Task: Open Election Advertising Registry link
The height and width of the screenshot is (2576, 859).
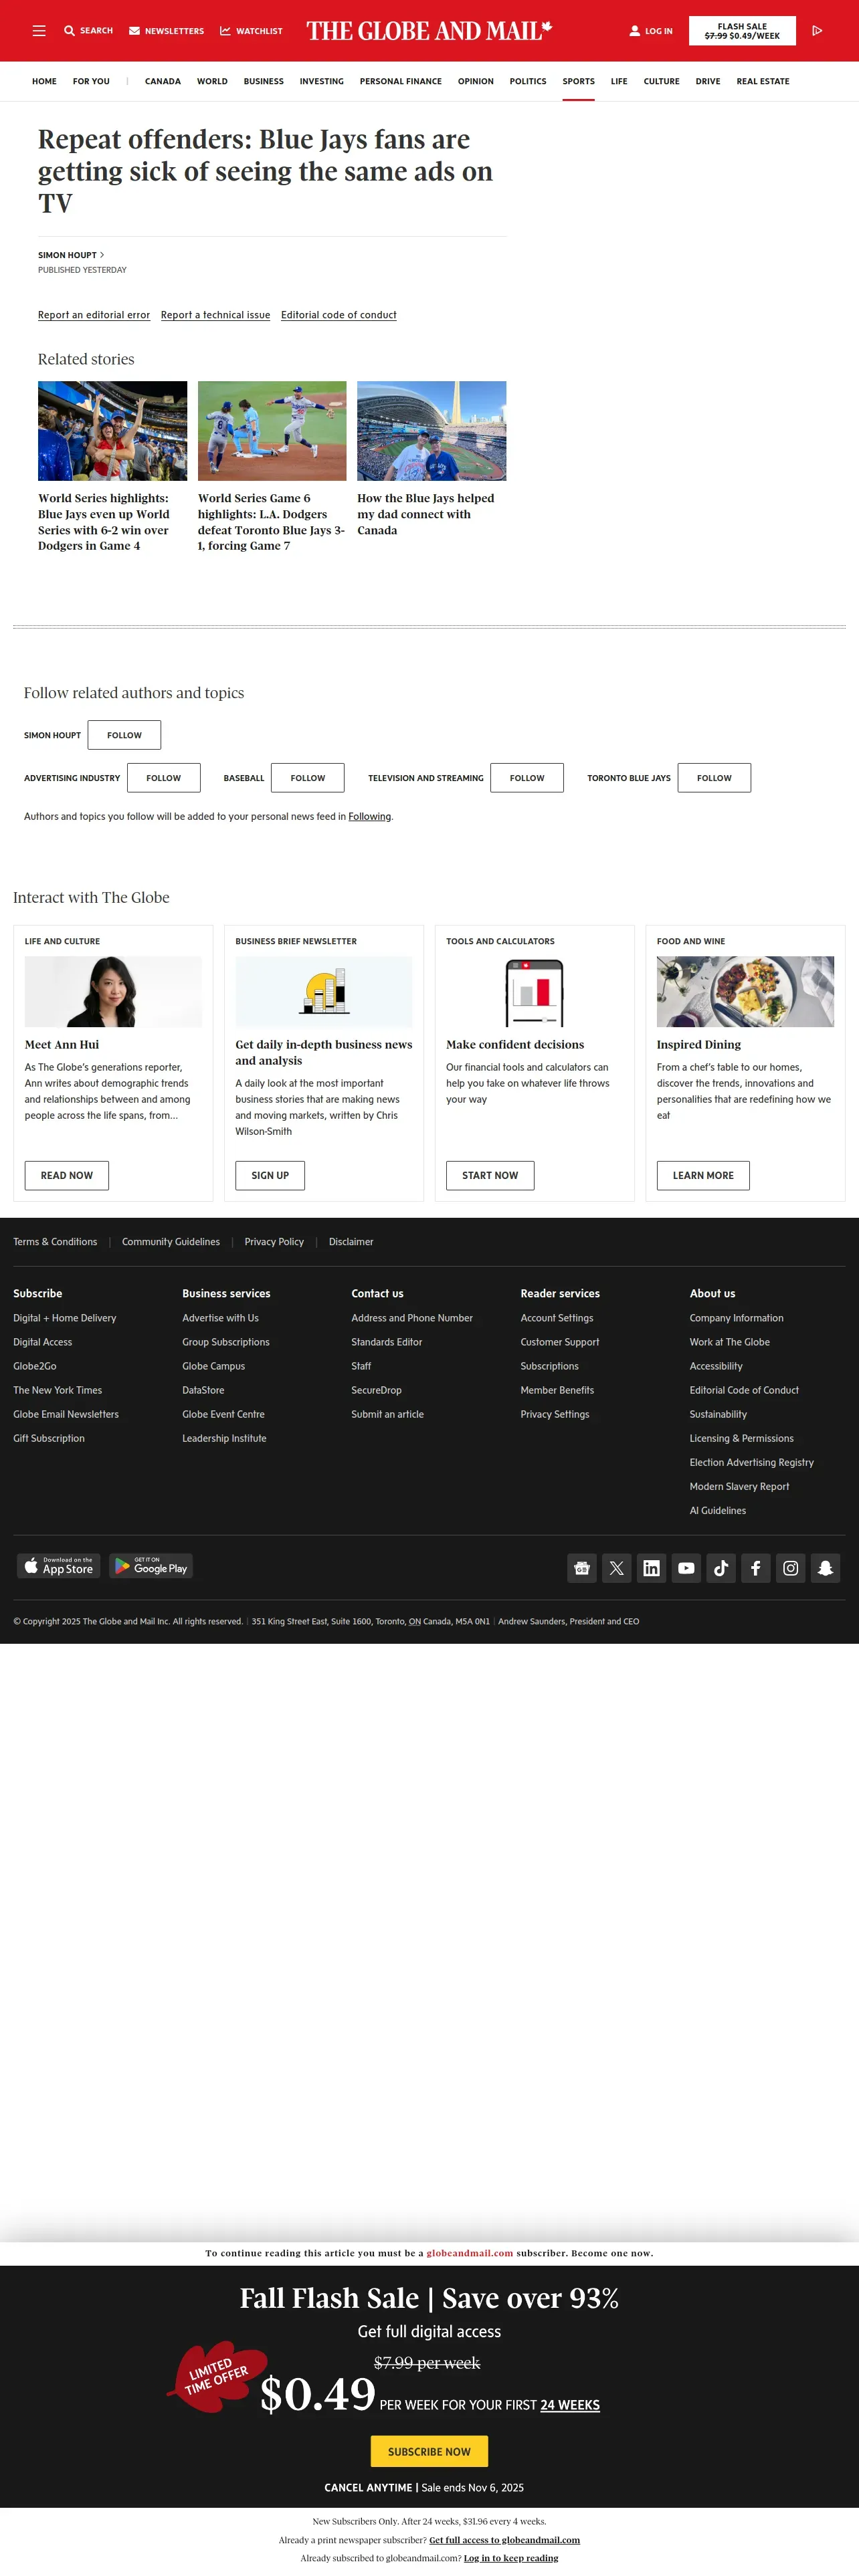Action: coord(752,1463)
